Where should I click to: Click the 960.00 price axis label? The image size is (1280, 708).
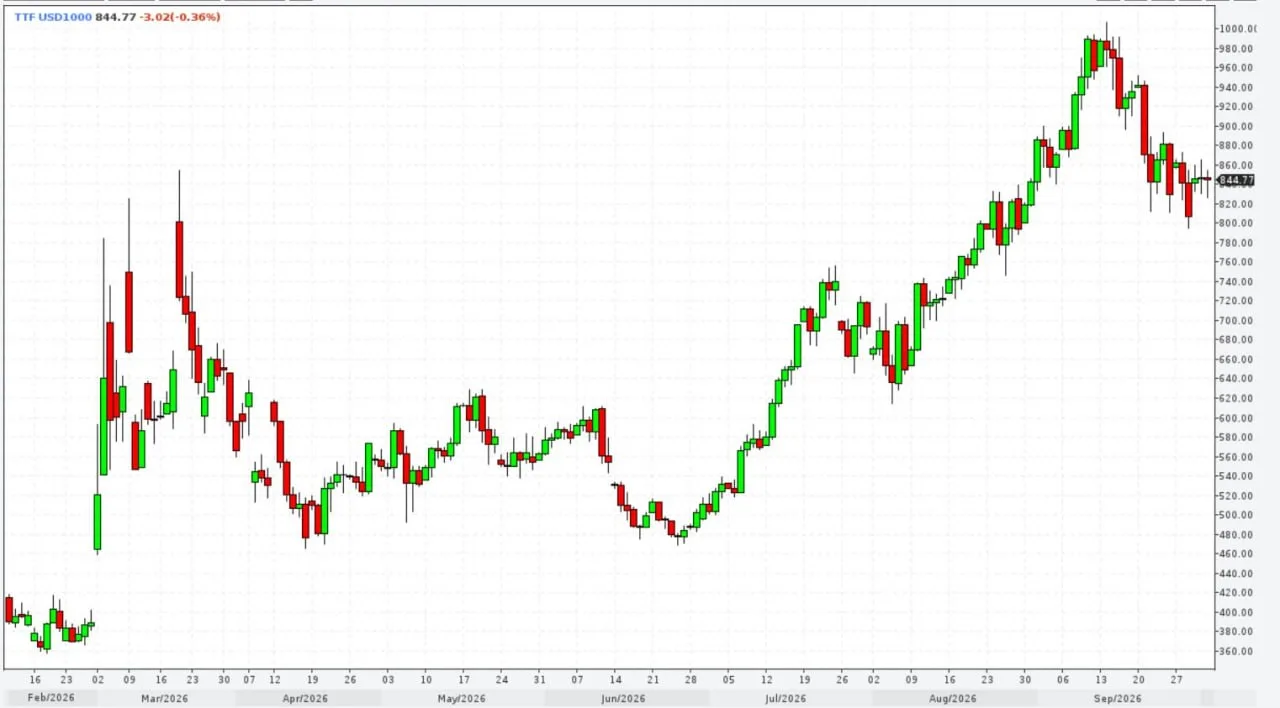coord(1237,68)
